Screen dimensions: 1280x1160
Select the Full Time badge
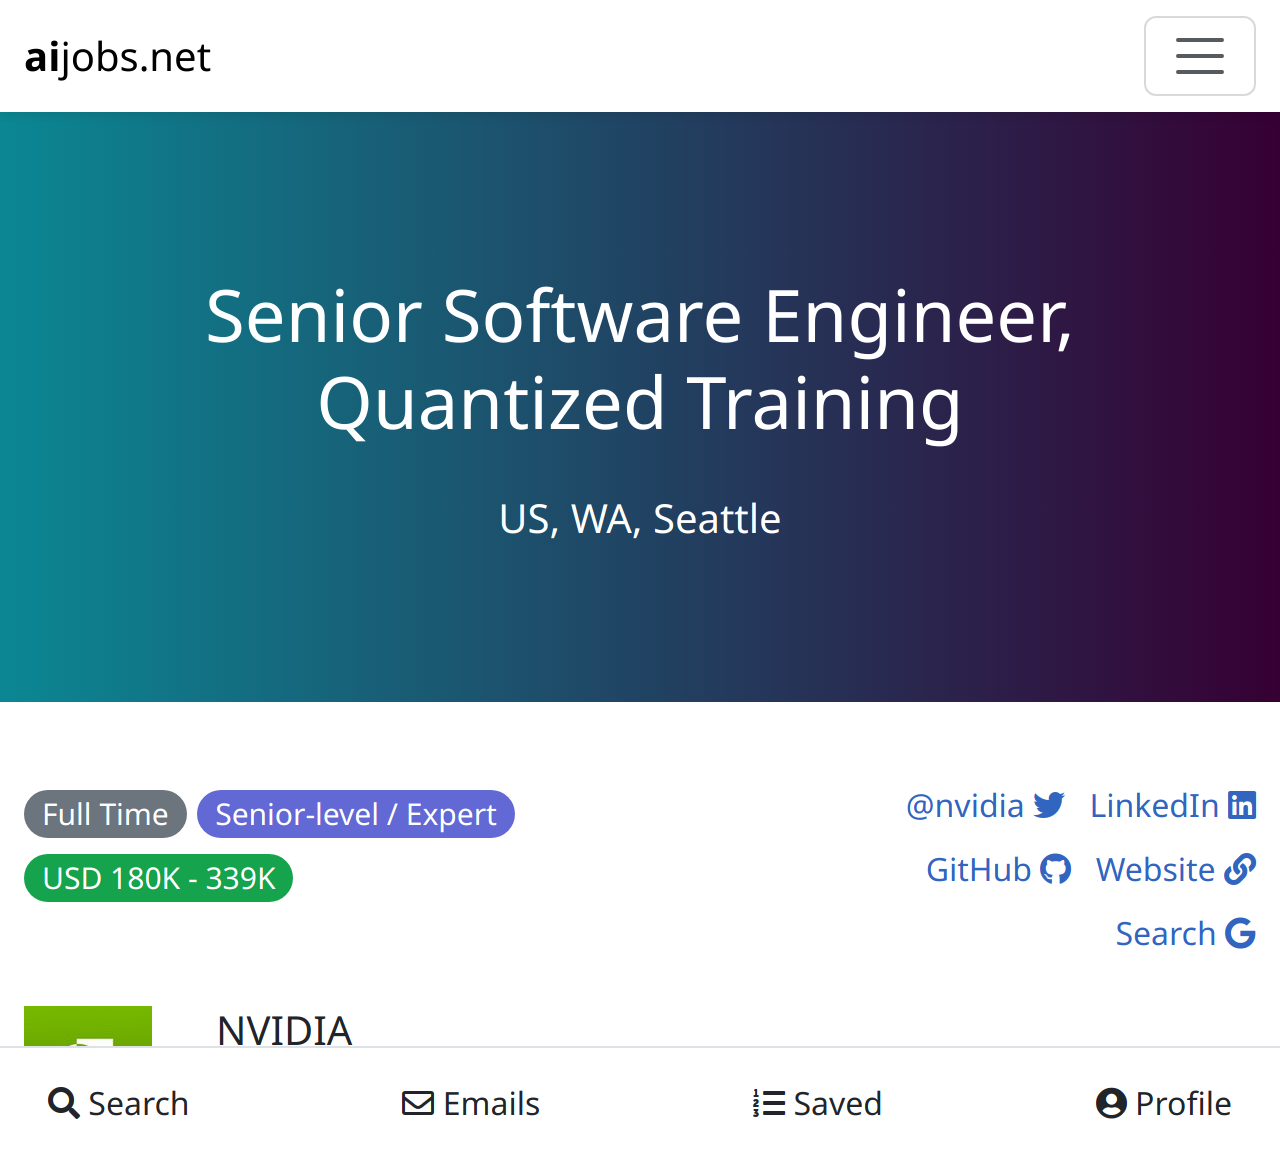[105, 814]
